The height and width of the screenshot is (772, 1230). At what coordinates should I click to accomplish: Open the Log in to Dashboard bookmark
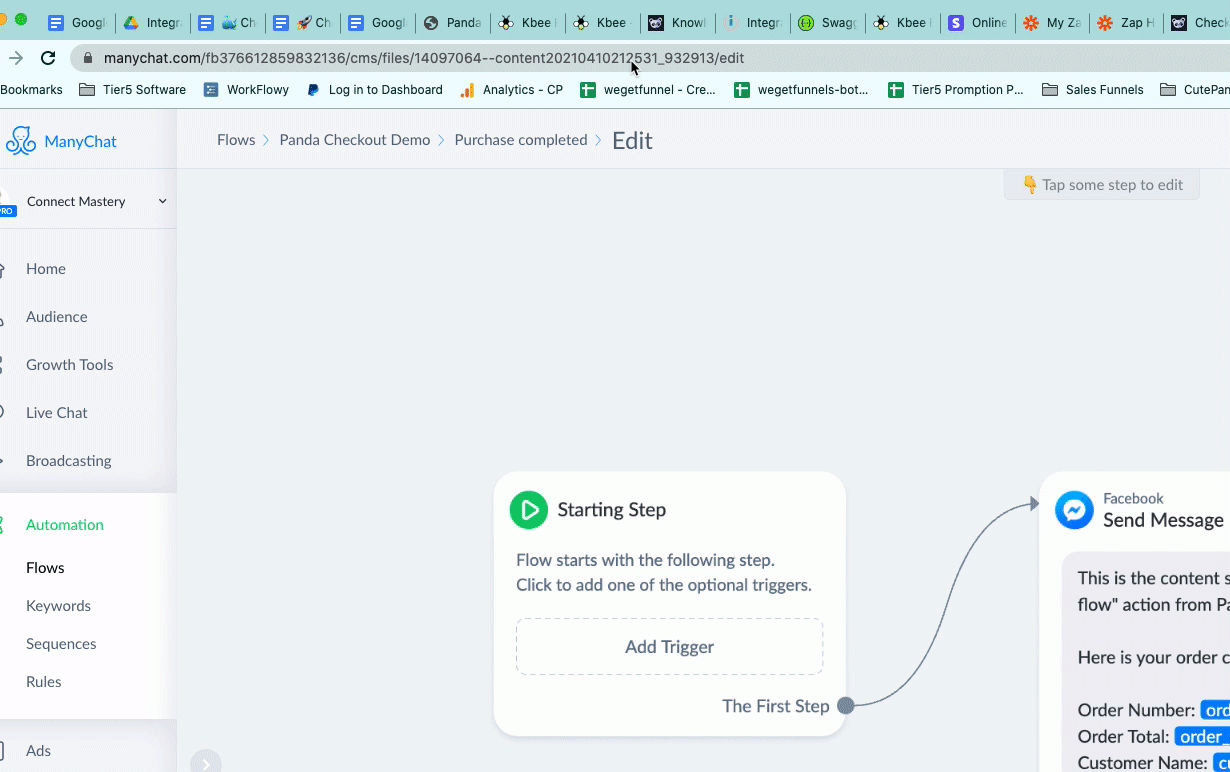click(374, 90)
